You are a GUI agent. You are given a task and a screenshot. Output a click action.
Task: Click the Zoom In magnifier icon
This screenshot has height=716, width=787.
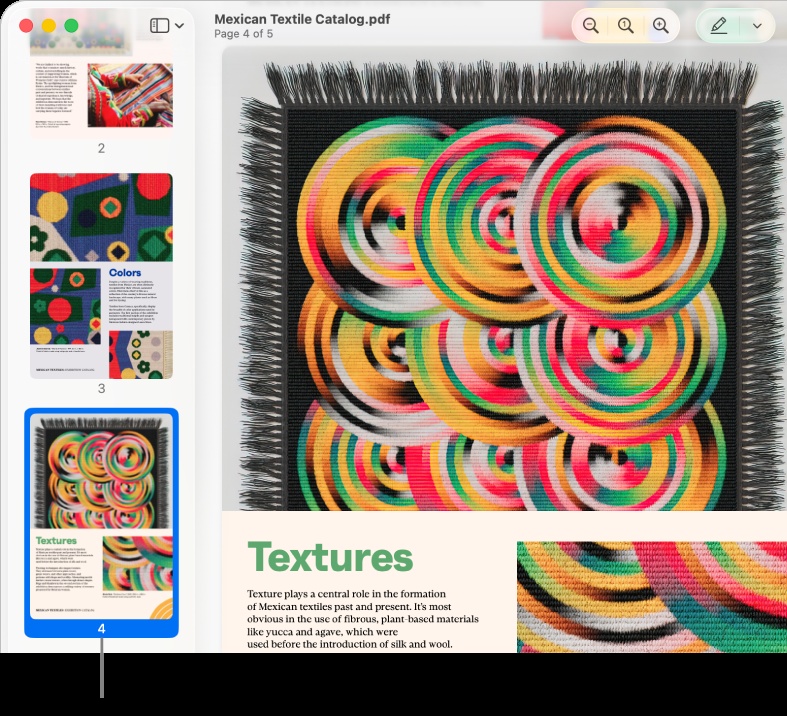tap(661, 26)
